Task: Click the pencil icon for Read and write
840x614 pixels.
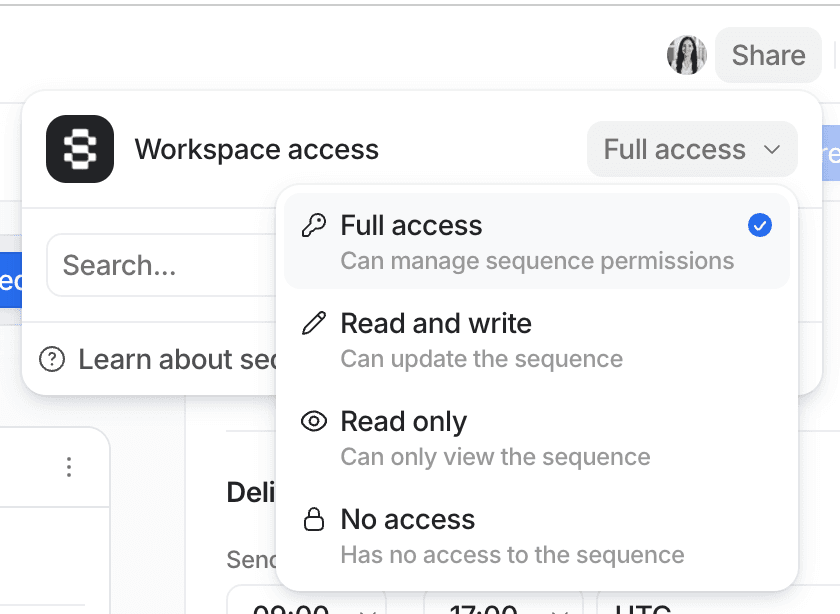Action: click(314, 324)
